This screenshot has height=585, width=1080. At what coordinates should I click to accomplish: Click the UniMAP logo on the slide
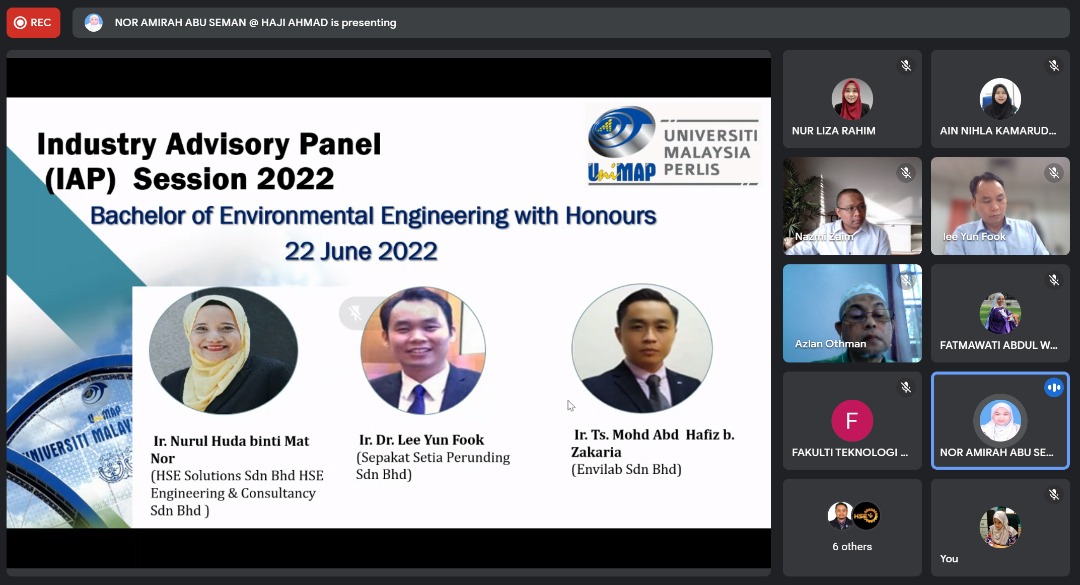(x=673, y=144)
